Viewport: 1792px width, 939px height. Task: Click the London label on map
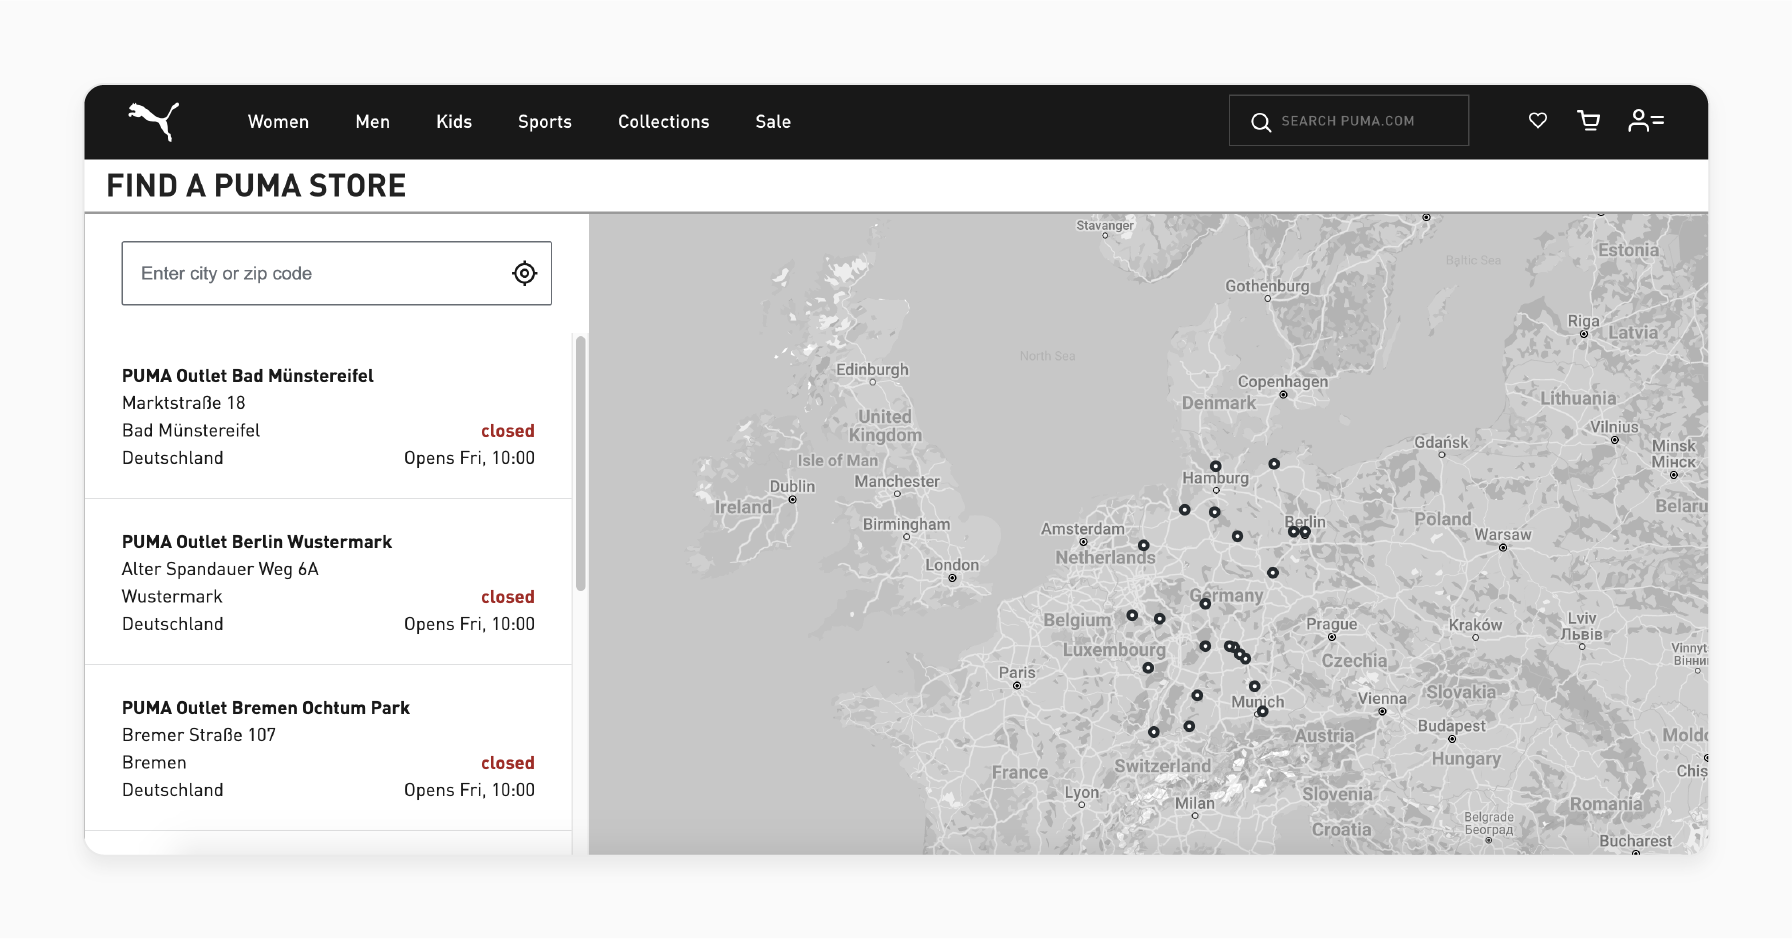(952, 565)
